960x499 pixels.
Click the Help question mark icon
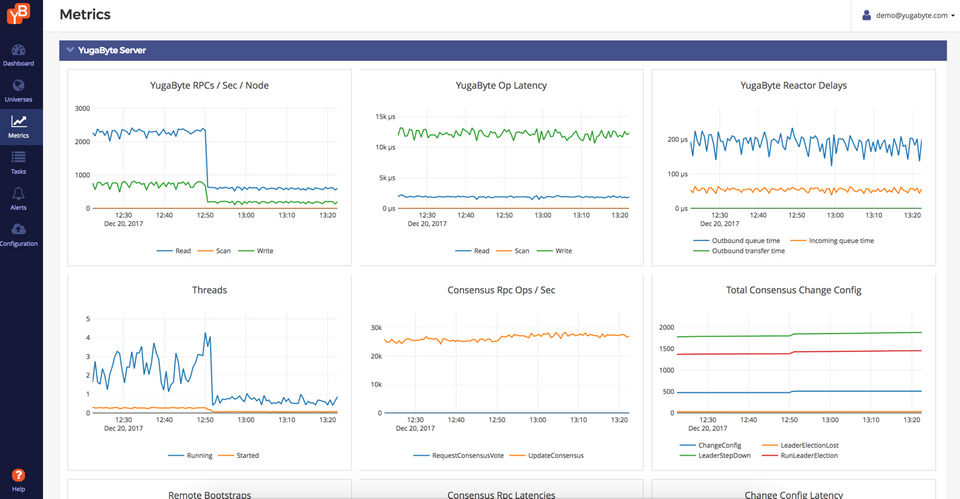coord(18,475)
